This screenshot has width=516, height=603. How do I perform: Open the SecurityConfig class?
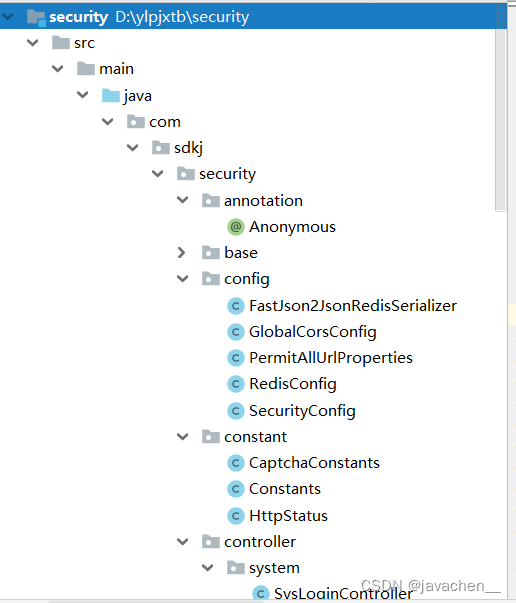302,411
